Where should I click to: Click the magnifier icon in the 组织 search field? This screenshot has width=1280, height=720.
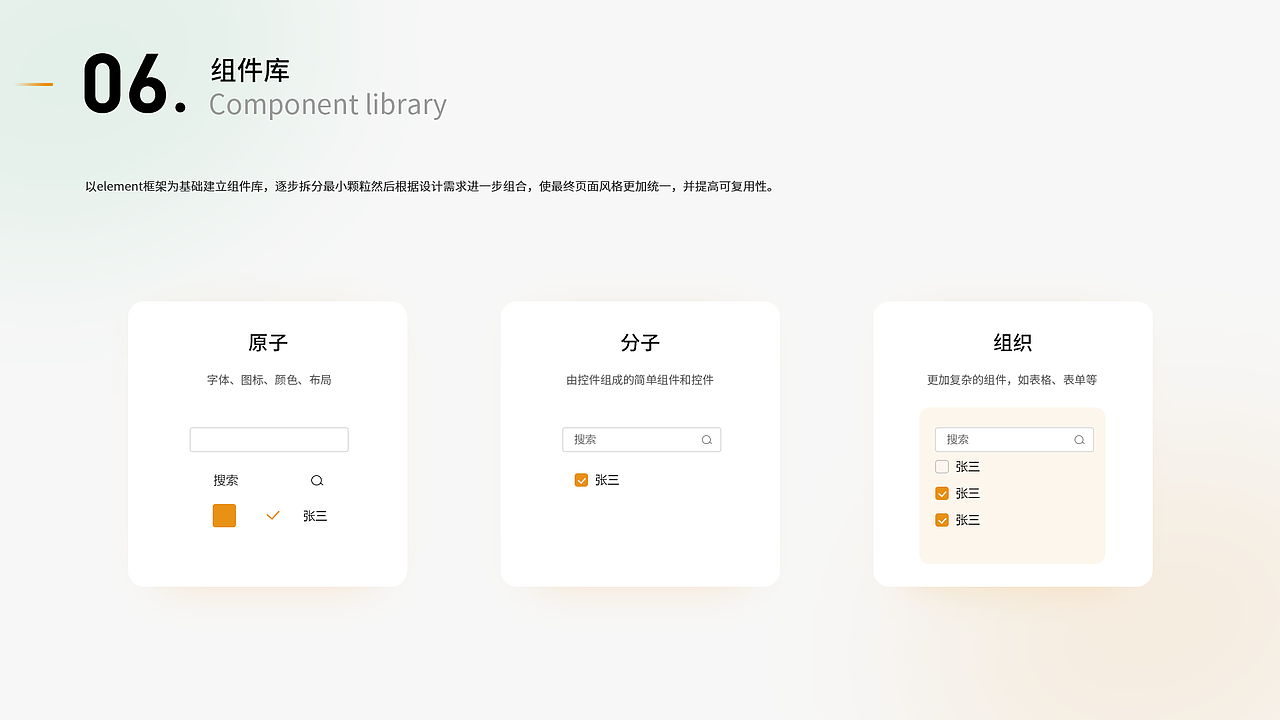(x=1079, y=439)
